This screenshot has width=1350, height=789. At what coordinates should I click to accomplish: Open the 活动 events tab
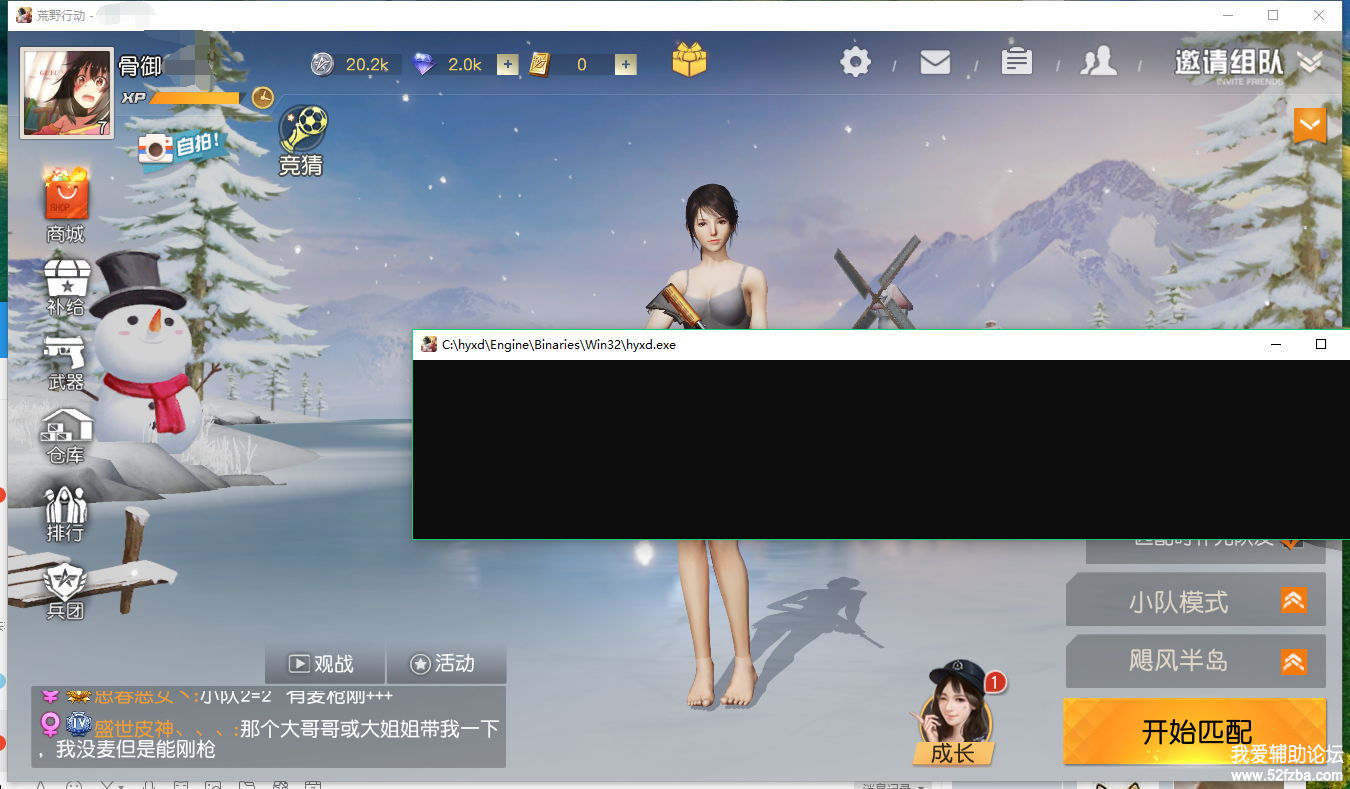click(x=446, y=663)
